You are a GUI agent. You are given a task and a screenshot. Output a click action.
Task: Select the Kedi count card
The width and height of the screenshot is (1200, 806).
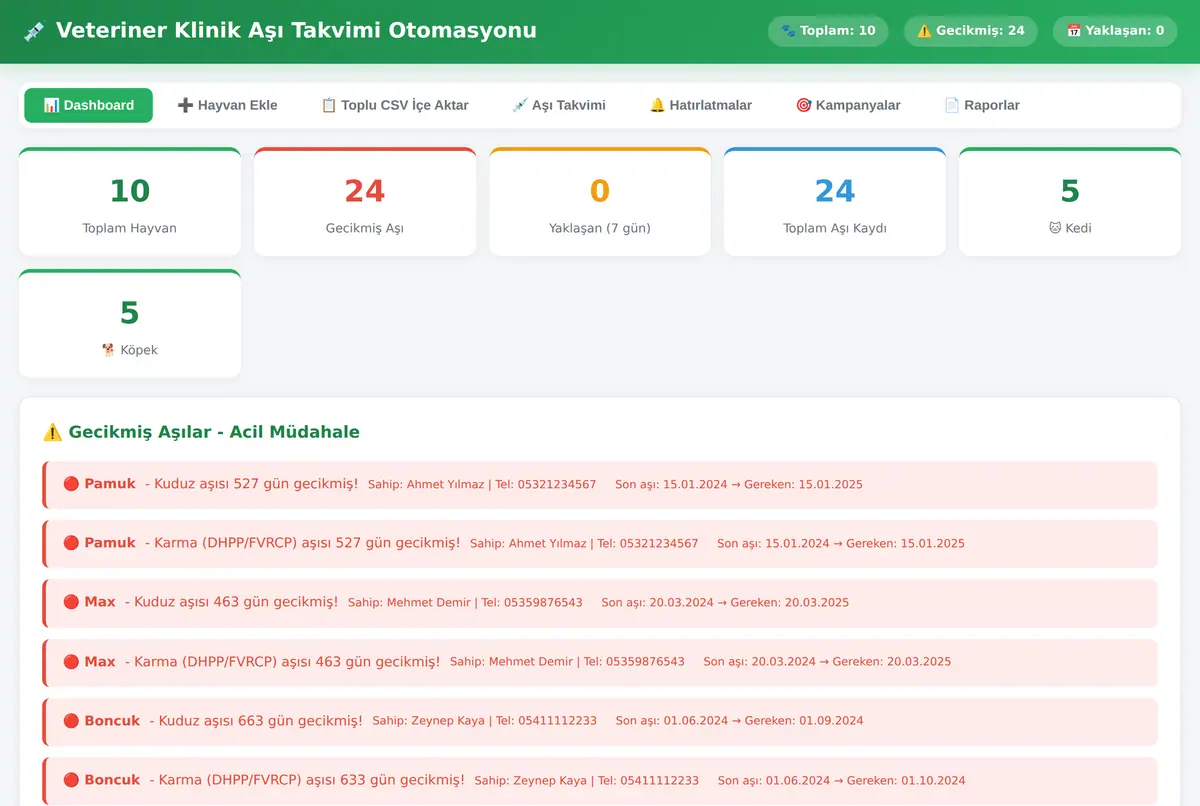pyautogui.click(x=1070, y=202)
